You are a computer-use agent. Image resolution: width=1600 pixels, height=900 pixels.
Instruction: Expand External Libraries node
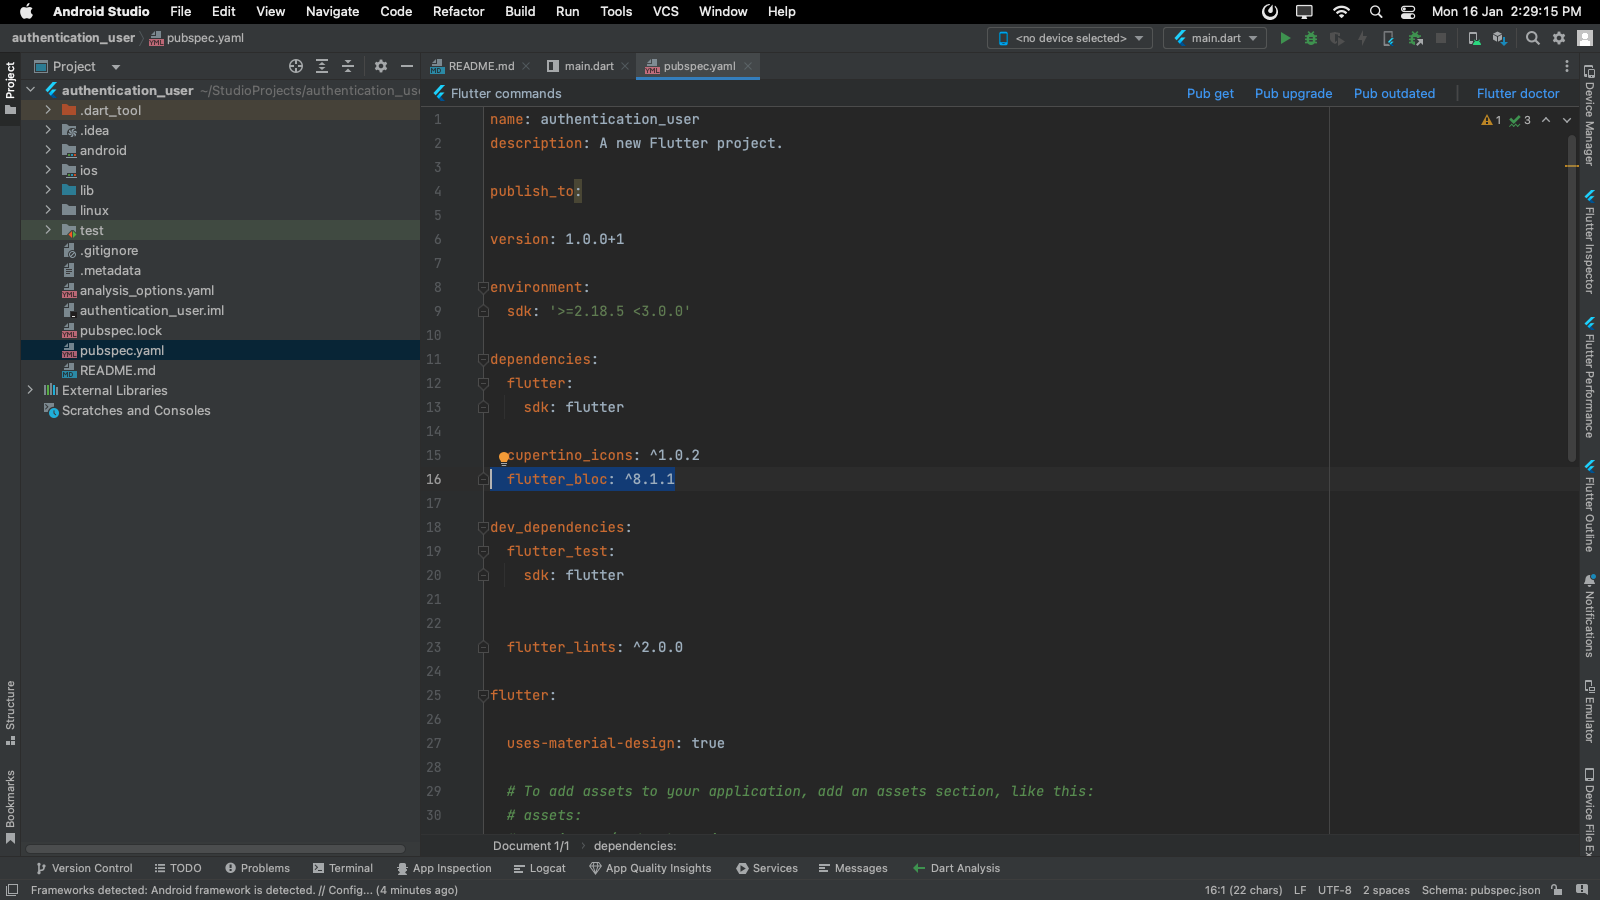30,390
